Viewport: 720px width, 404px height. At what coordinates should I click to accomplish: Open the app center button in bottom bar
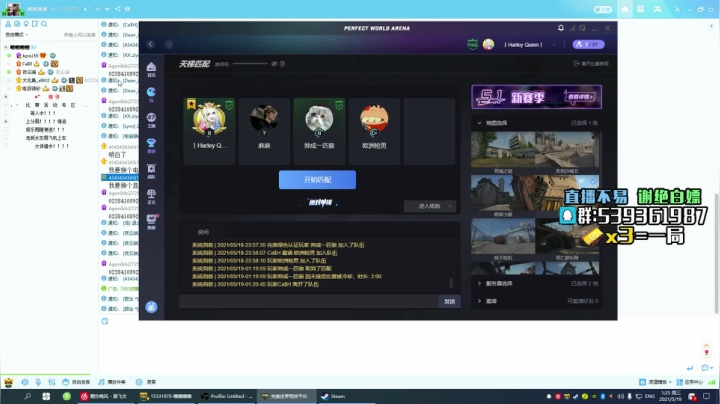point(689,382)
